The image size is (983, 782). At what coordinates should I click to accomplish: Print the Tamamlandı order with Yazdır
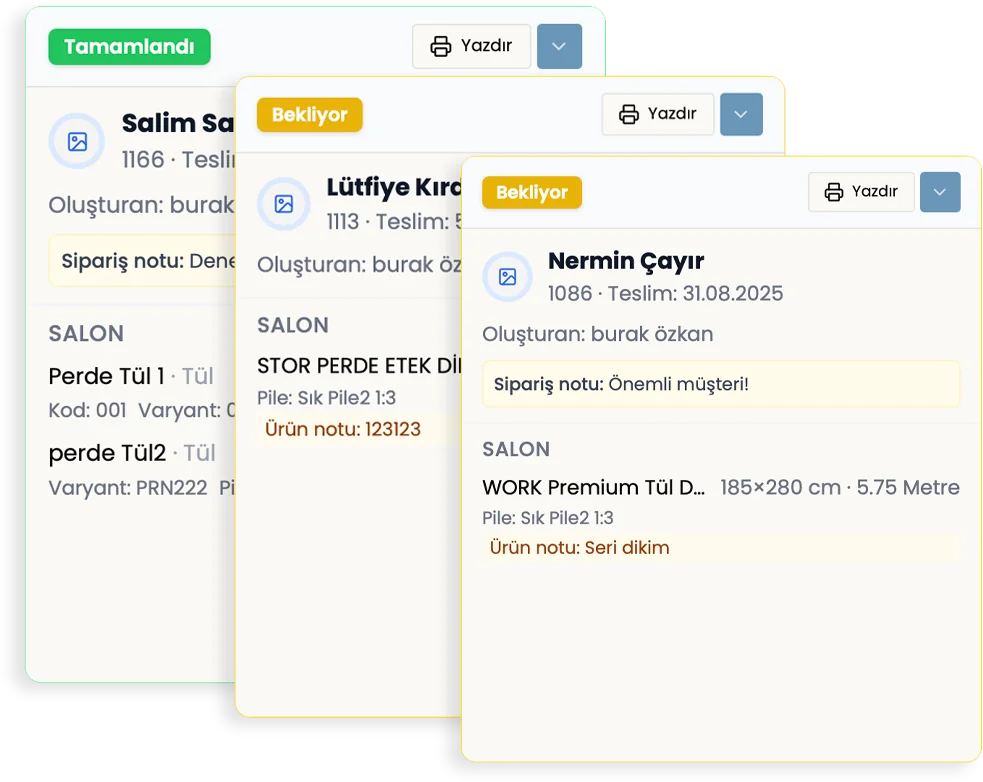tap(471, 46)
